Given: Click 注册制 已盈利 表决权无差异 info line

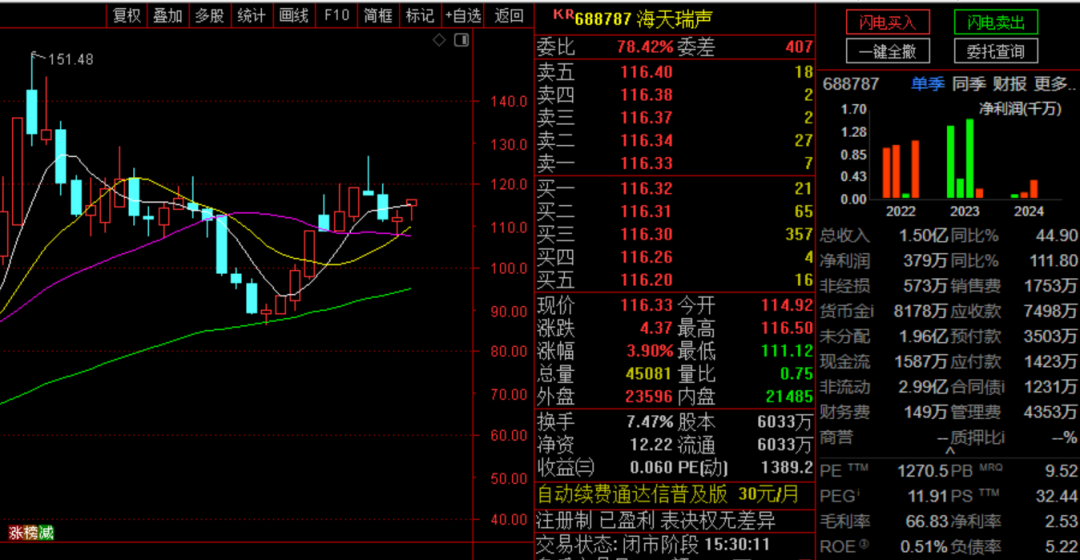Looking at the screenshot, I should click(656, 520).
